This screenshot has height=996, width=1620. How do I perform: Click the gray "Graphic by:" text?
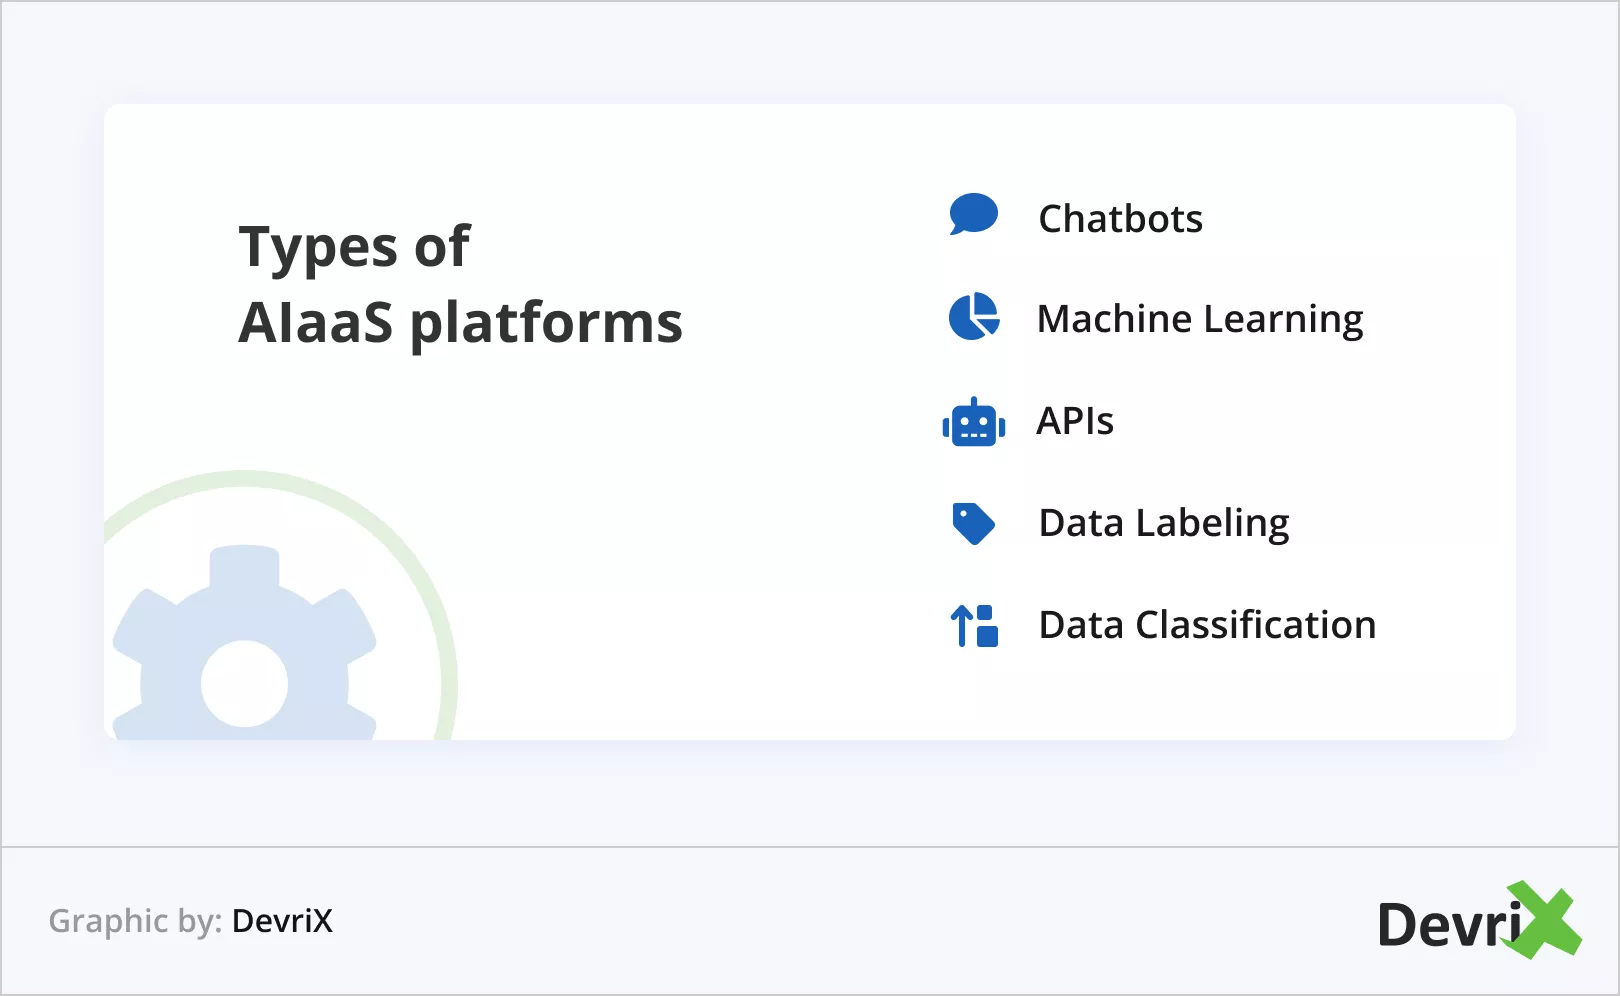pyautogui.click(x=135, y=921)
